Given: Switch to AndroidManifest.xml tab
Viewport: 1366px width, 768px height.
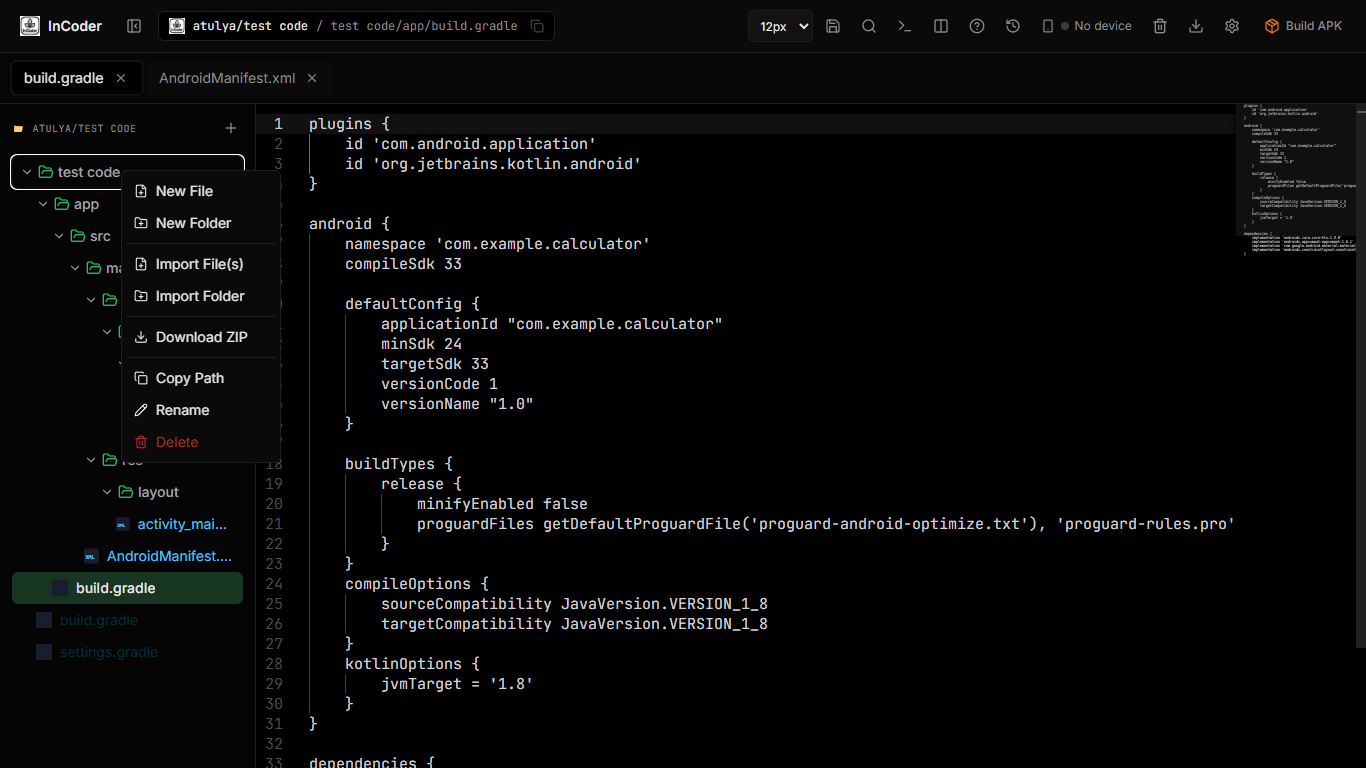Looking at the screenshot, I should click(227, 78).
